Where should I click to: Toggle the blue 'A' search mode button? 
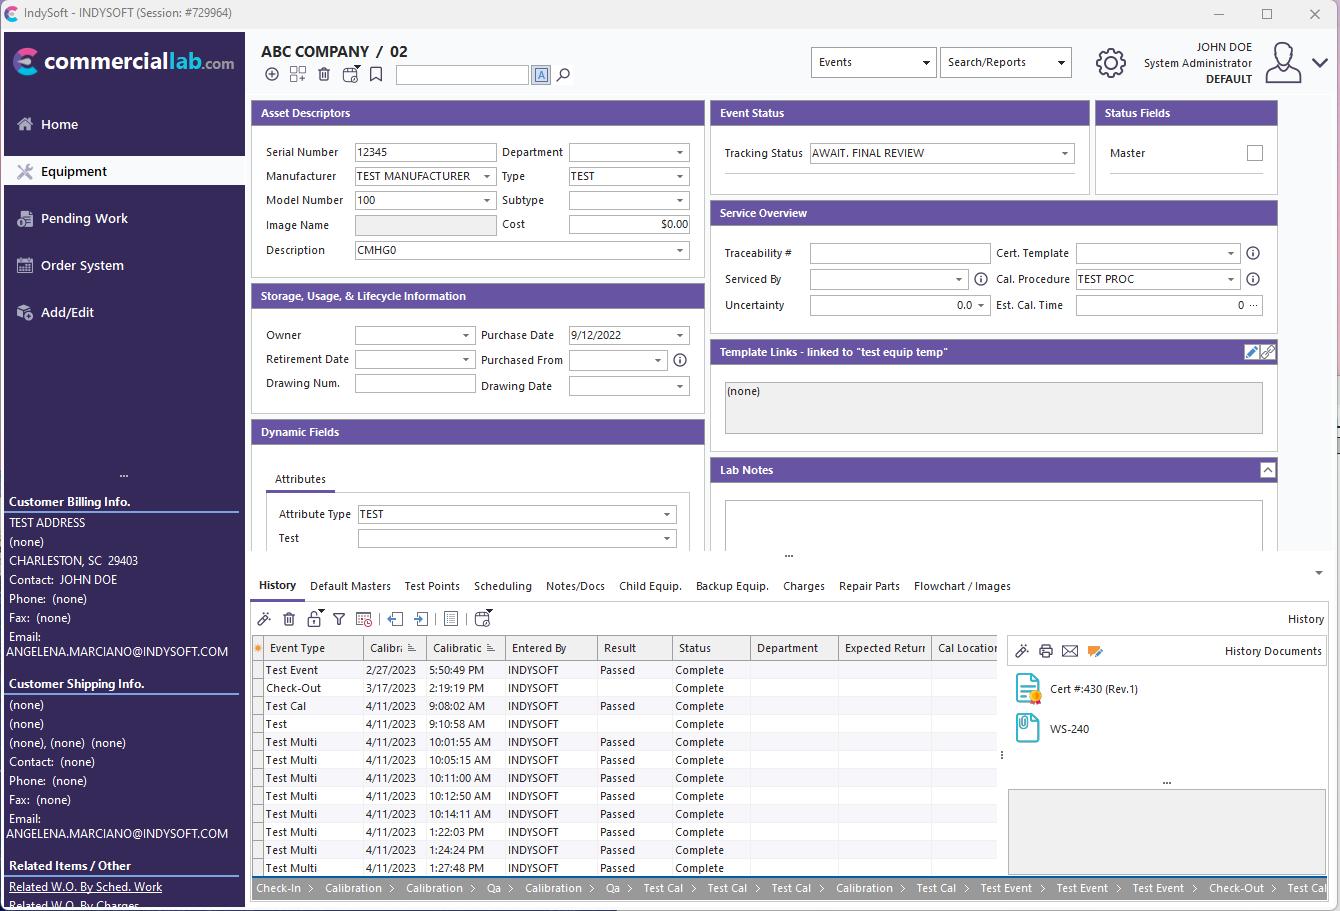(541, 75)
